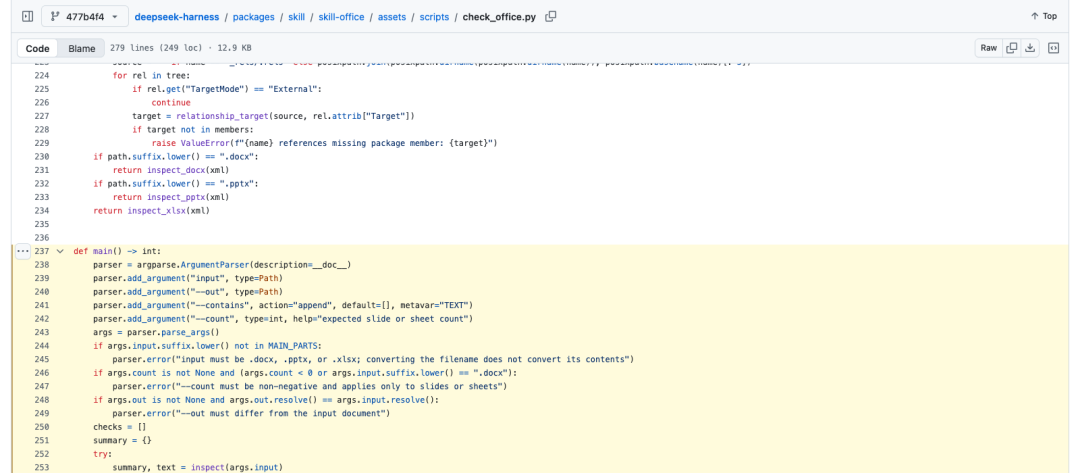Open the 477b4f4 branch dropdown

[85, 16]
